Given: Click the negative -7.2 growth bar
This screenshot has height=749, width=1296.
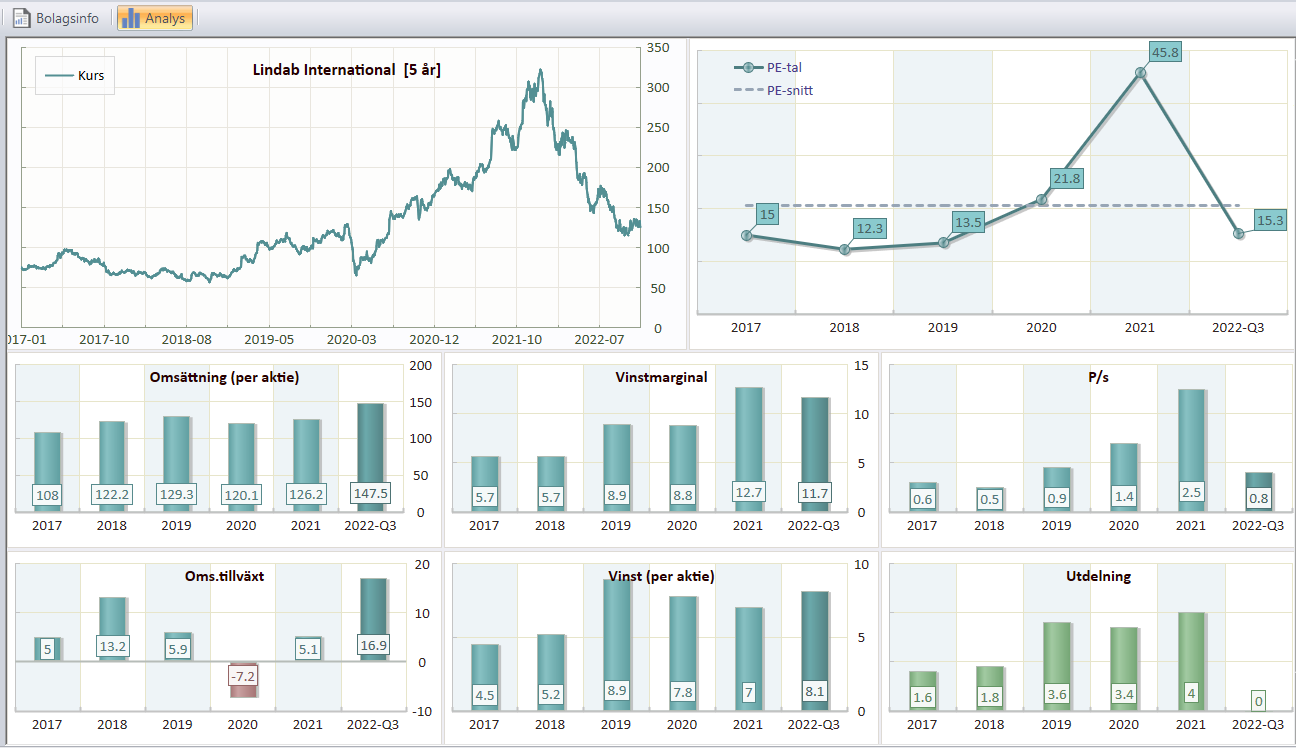Looking at the screenshot, I should point(243,679).
